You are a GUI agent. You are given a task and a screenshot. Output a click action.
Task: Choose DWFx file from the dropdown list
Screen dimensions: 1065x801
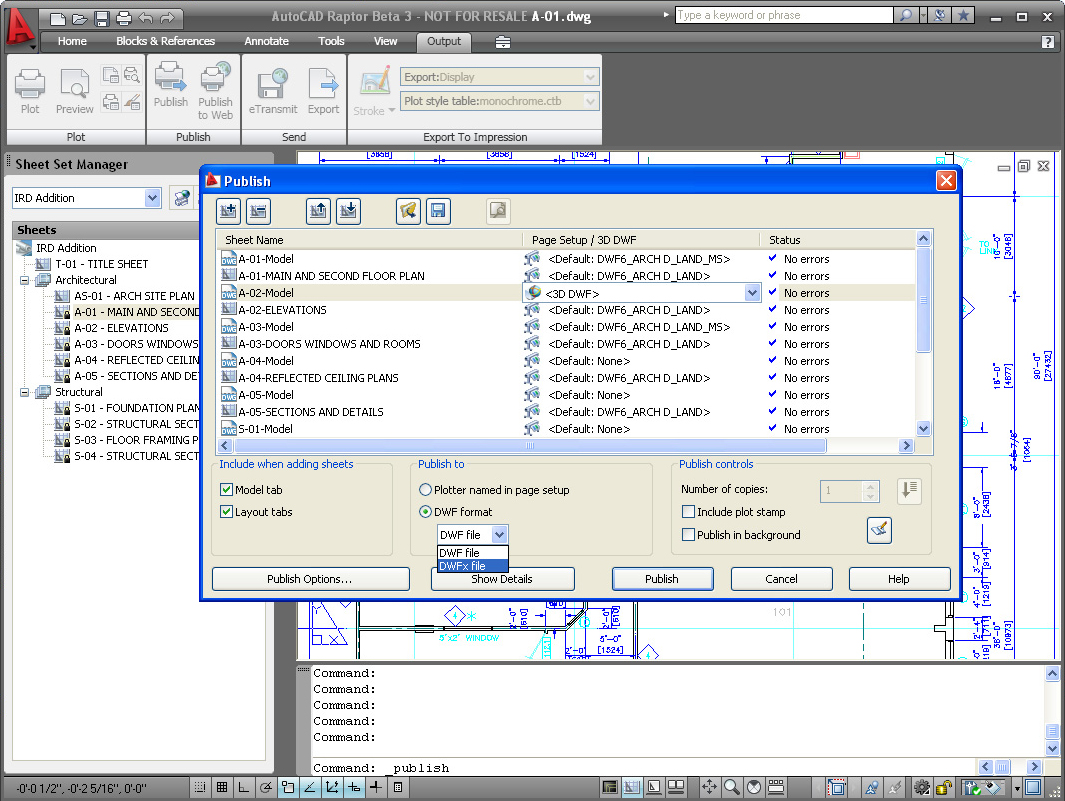pos(473,566)
